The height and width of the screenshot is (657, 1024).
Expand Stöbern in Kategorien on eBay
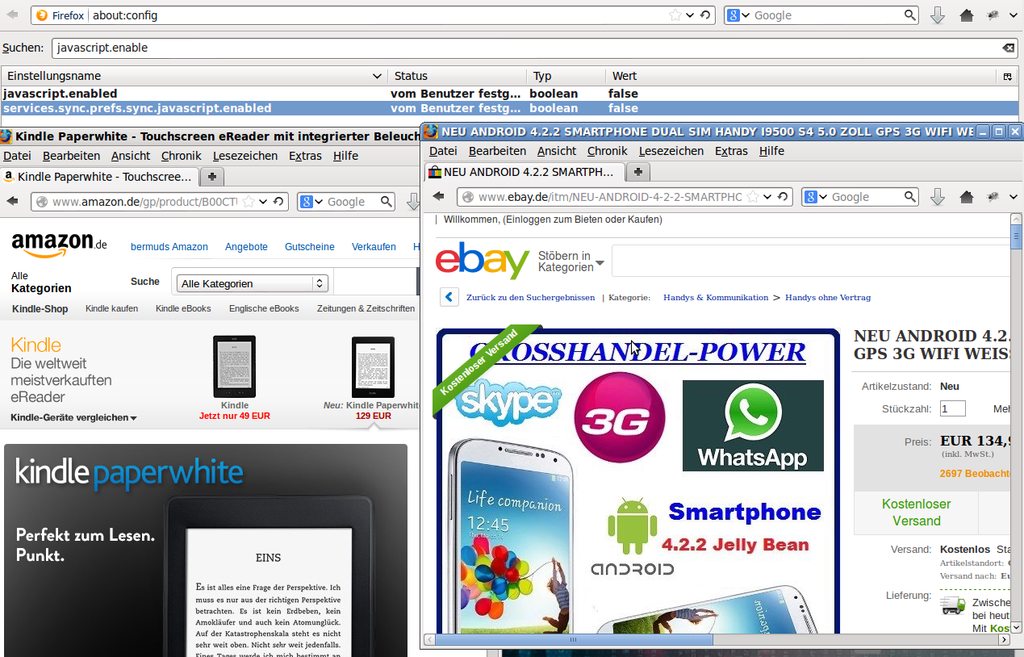(571, 261)
